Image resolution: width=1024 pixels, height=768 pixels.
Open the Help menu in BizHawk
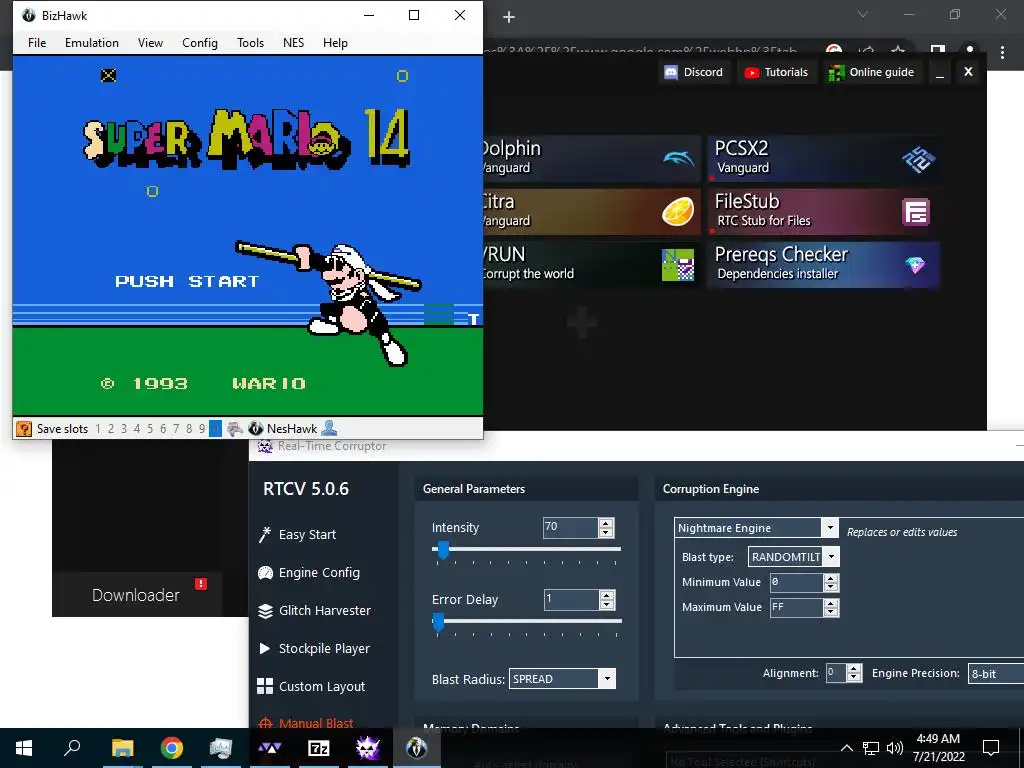335,42
